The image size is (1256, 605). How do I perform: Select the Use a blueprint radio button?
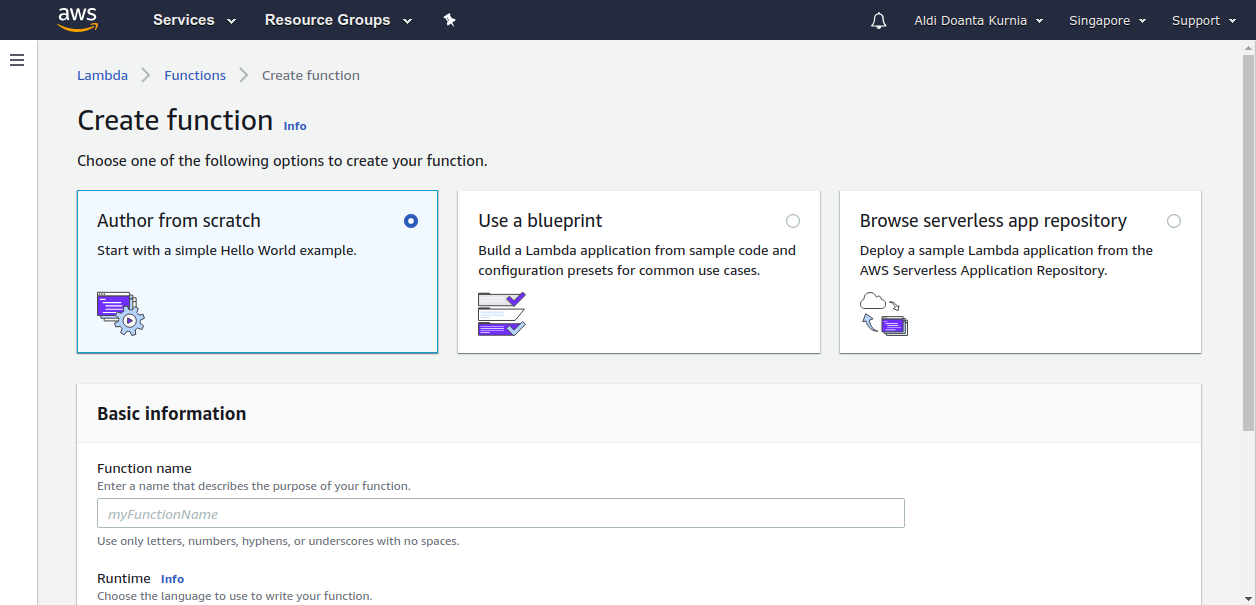pos(793,221)
